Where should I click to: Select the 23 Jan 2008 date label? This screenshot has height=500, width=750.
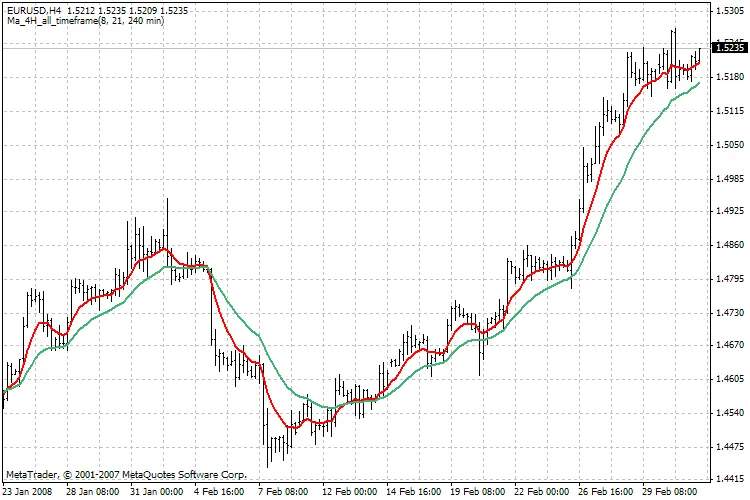[29, 492]
